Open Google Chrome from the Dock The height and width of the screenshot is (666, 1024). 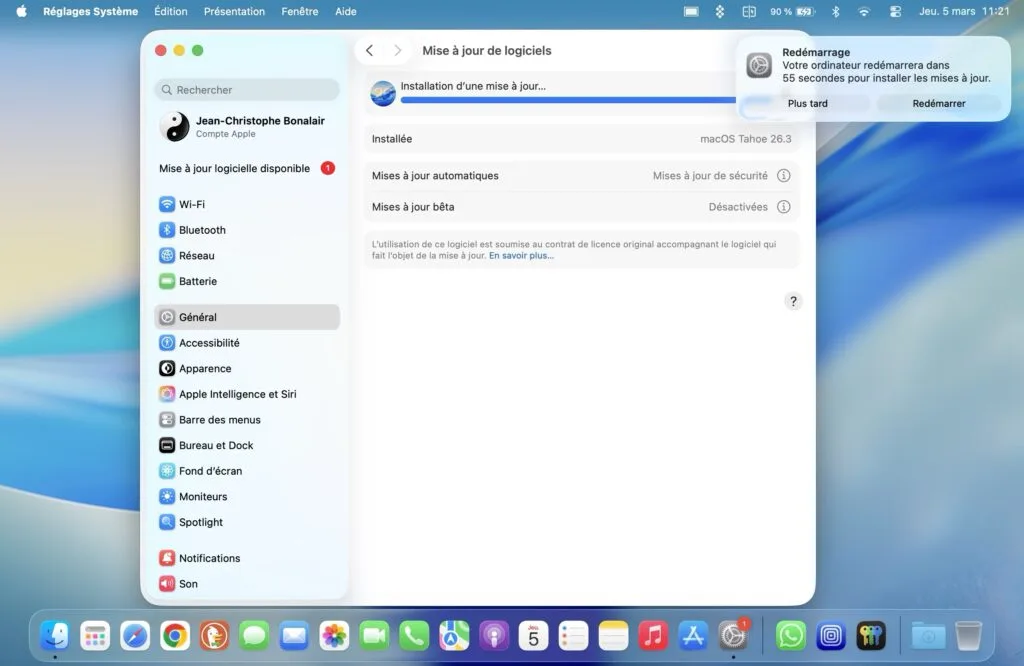click(174, 635)
